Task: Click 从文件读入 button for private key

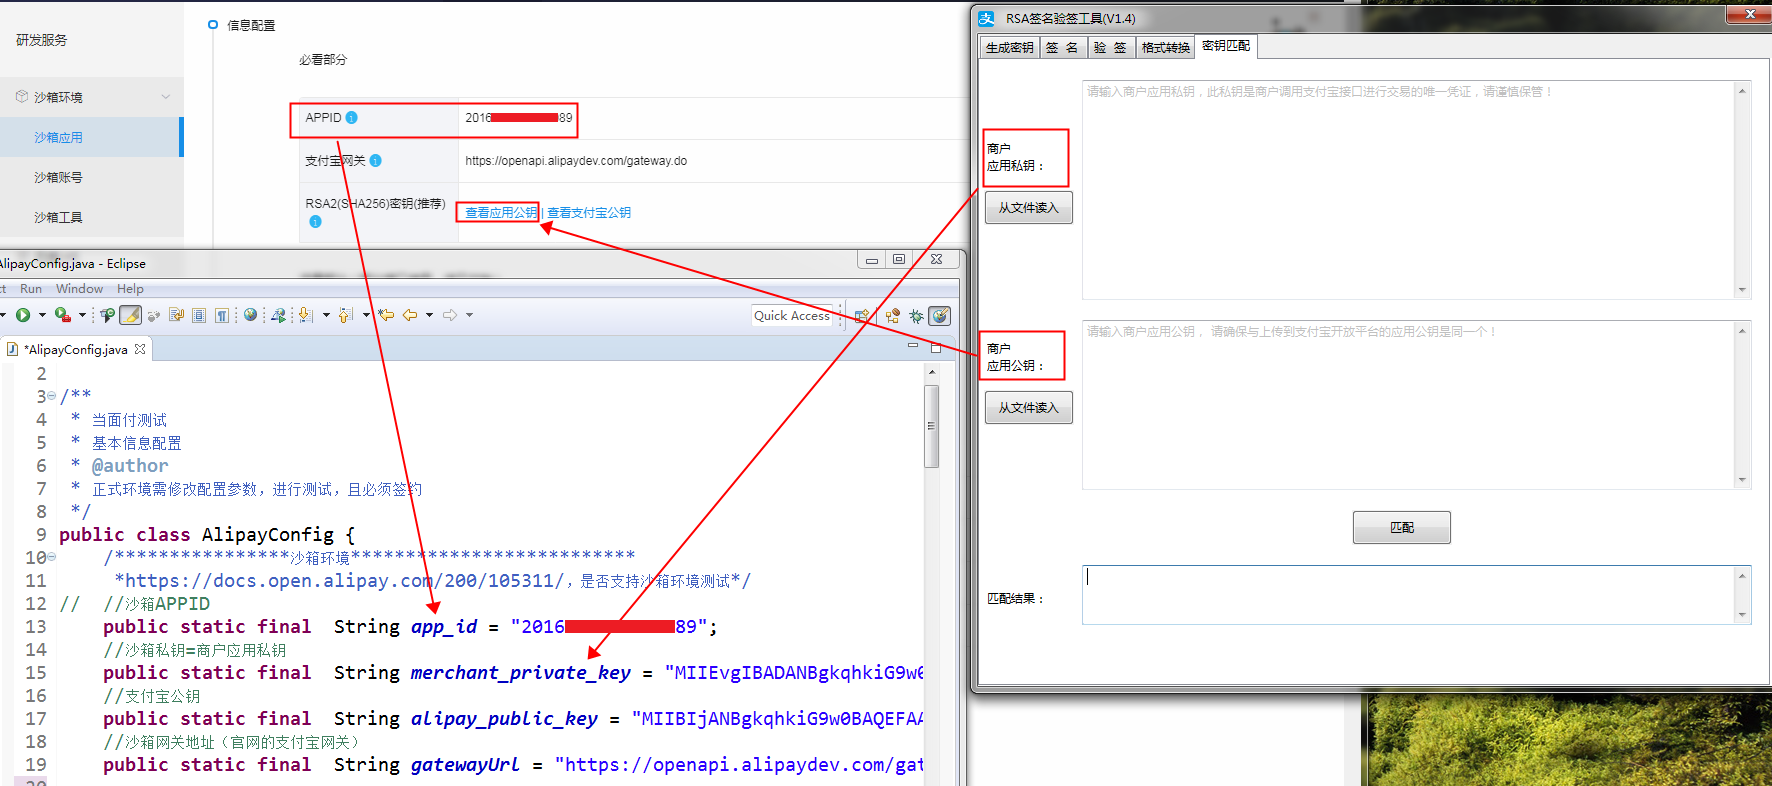Action: click(1028, 207)
